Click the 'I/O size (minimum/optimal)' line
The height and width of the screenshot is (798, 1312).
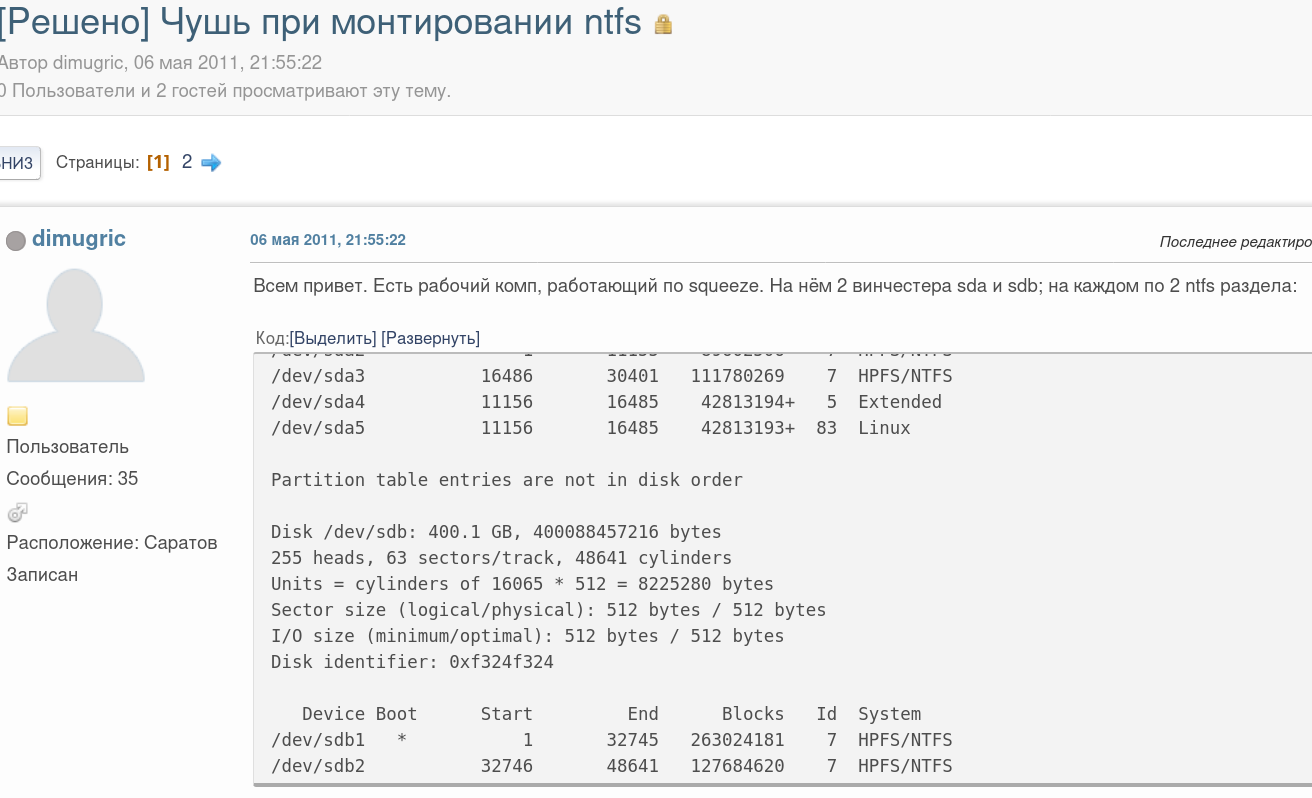coord(527,636)
